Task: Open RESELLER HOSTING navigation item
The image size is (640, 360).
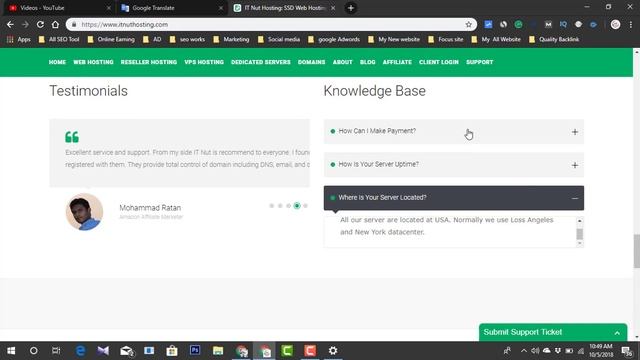Action: (149, 62)
